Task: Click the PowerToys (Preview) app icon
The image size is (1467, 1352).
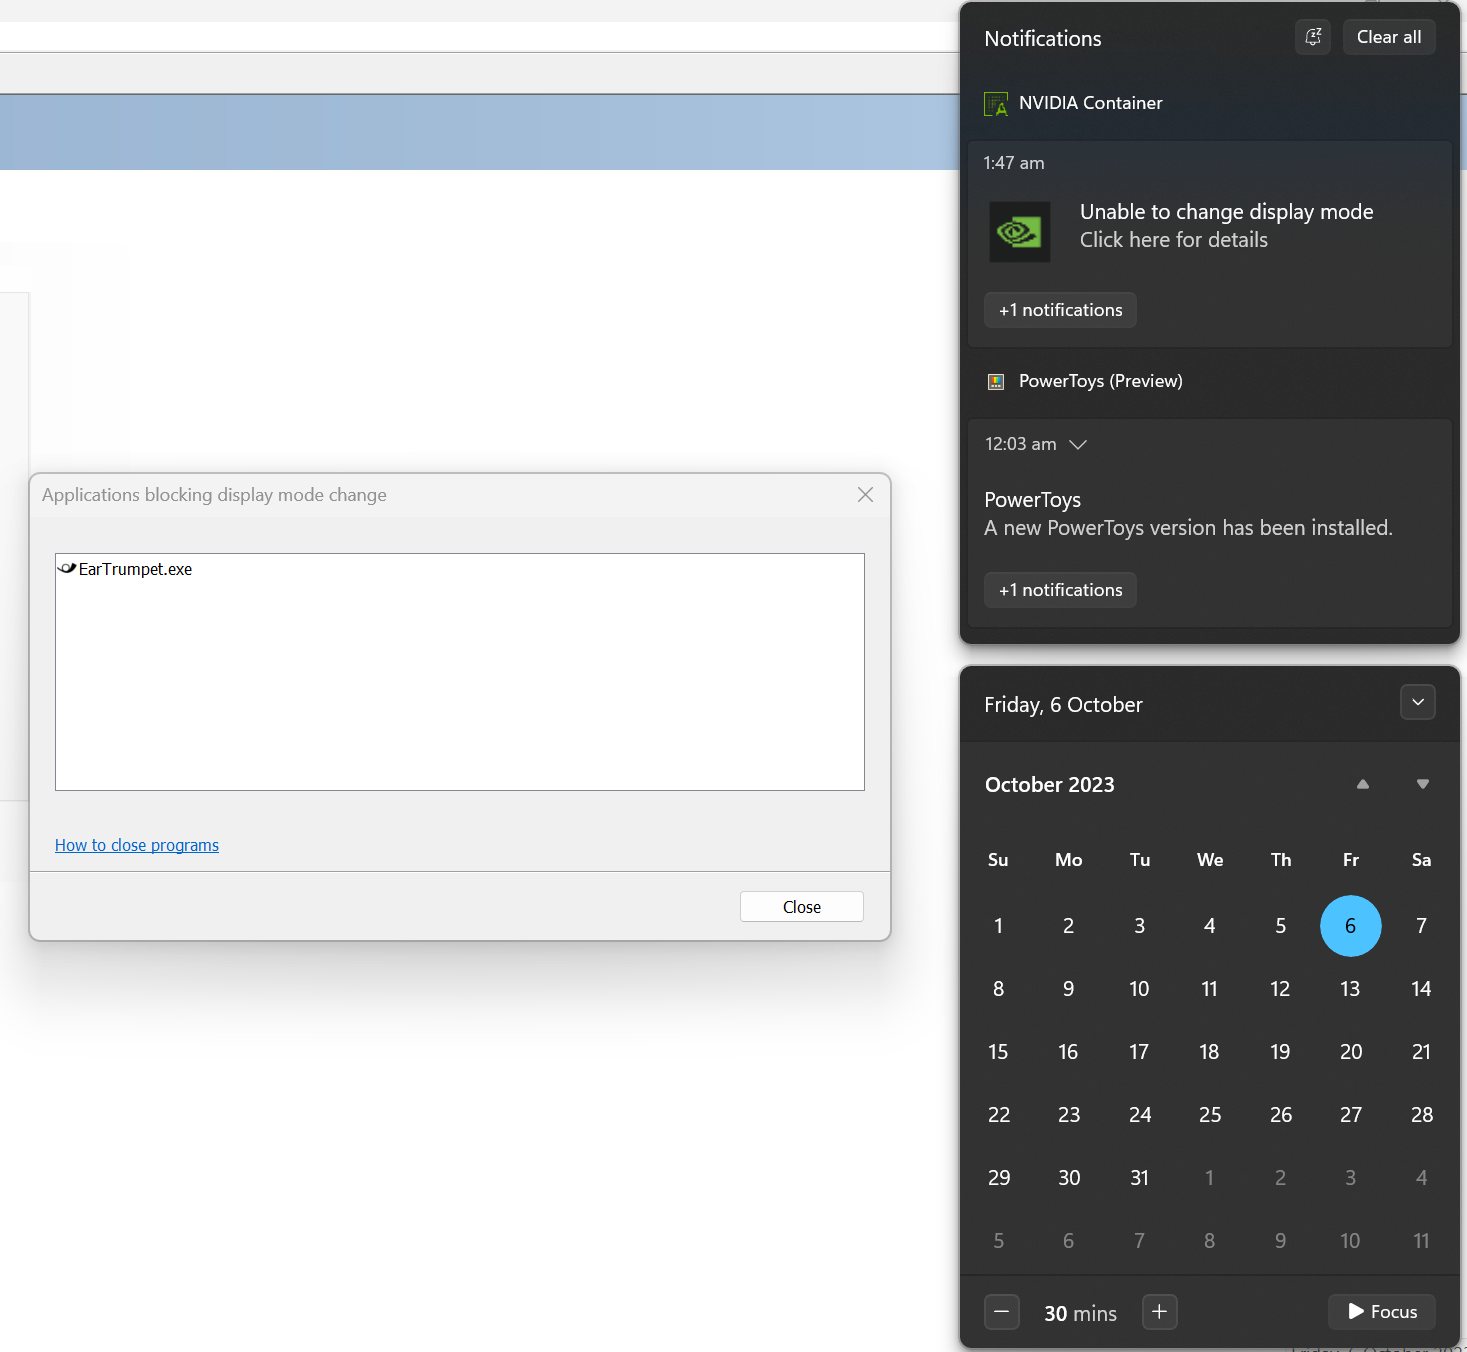Action: tap(996, 381)
